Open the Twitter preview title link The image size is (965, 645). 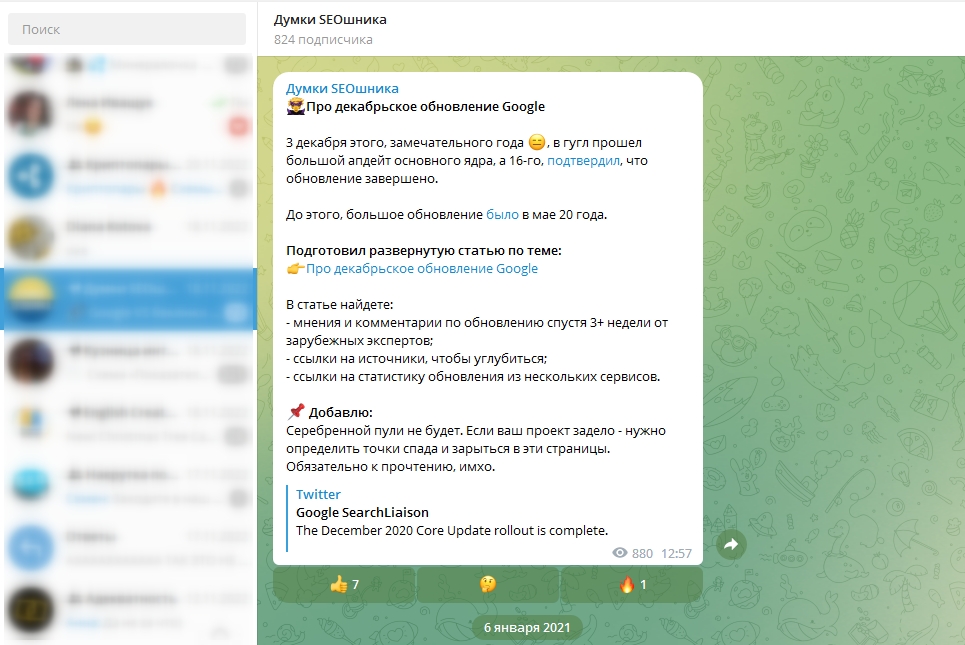coord(318,494)
